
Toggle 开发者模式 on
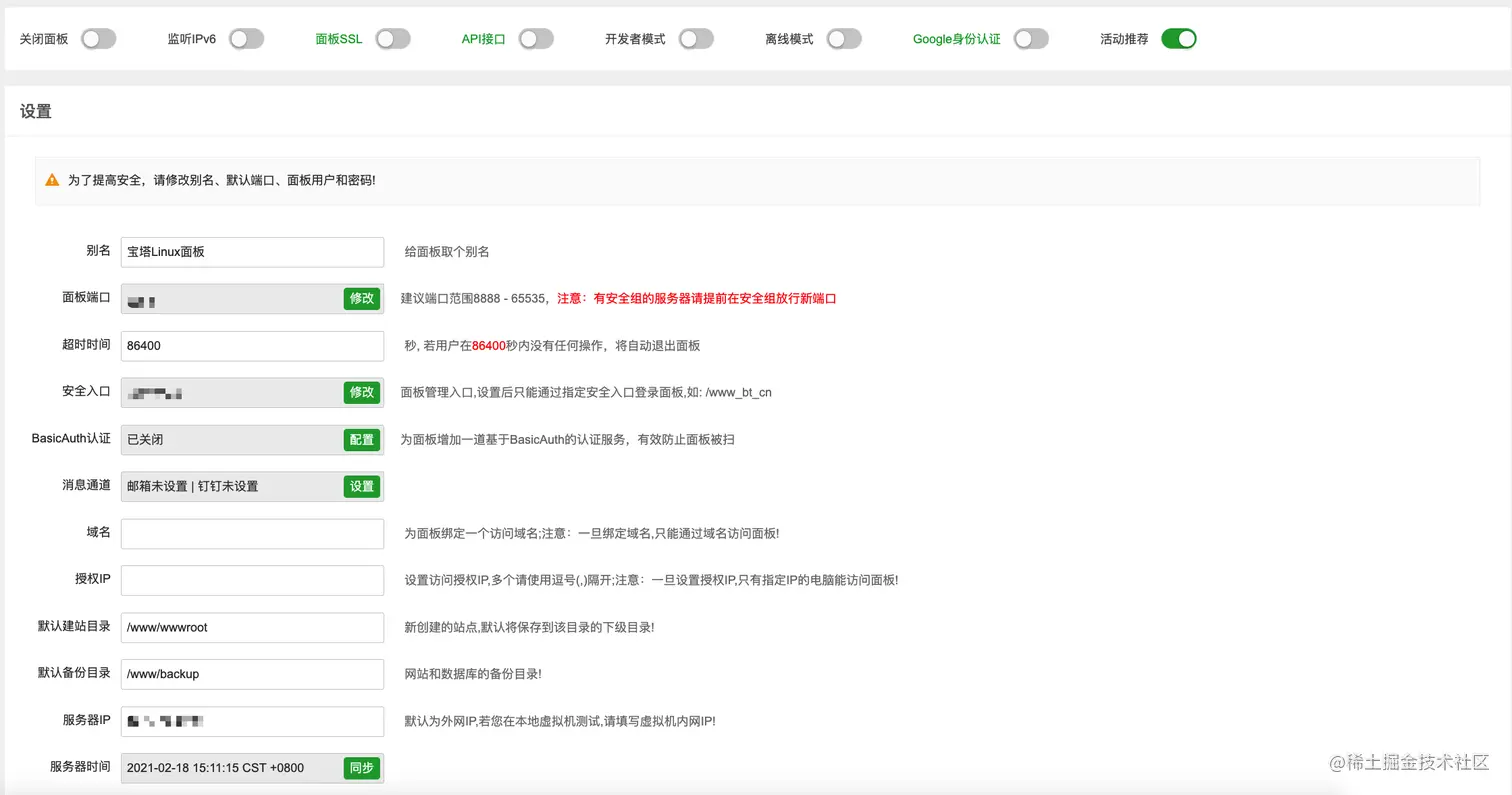click(697, 36)
